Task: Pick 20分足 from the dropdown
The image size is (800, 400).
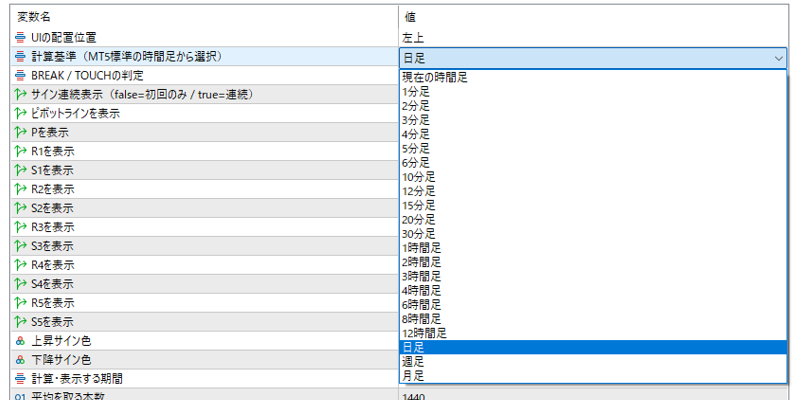Action: (x=593, y=220)
